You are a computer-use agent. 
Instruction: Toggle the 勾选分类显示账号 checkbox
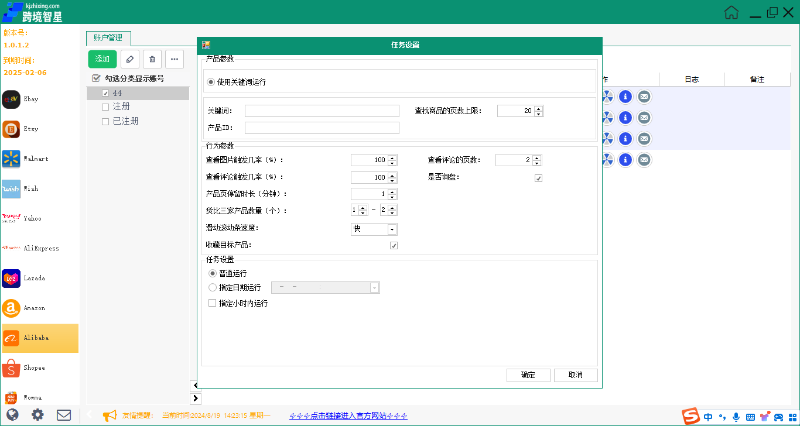[x=95, y=79]
